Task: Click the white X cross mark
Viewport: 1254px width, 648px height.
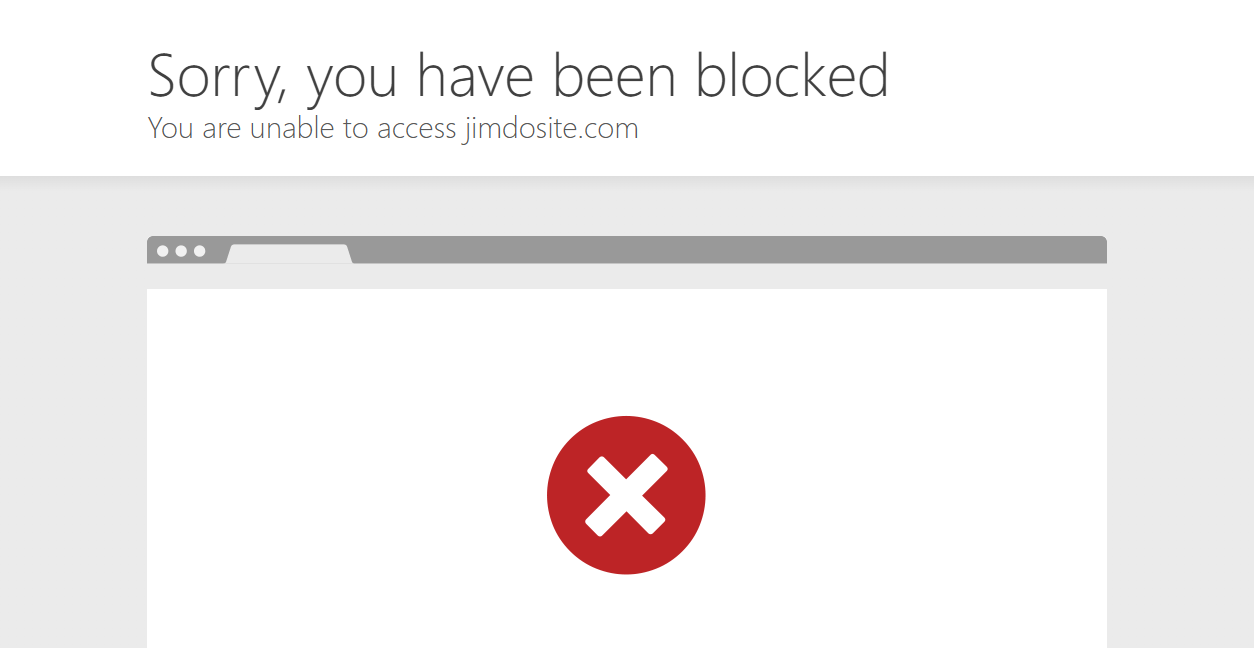Action: tap(626, 495)
